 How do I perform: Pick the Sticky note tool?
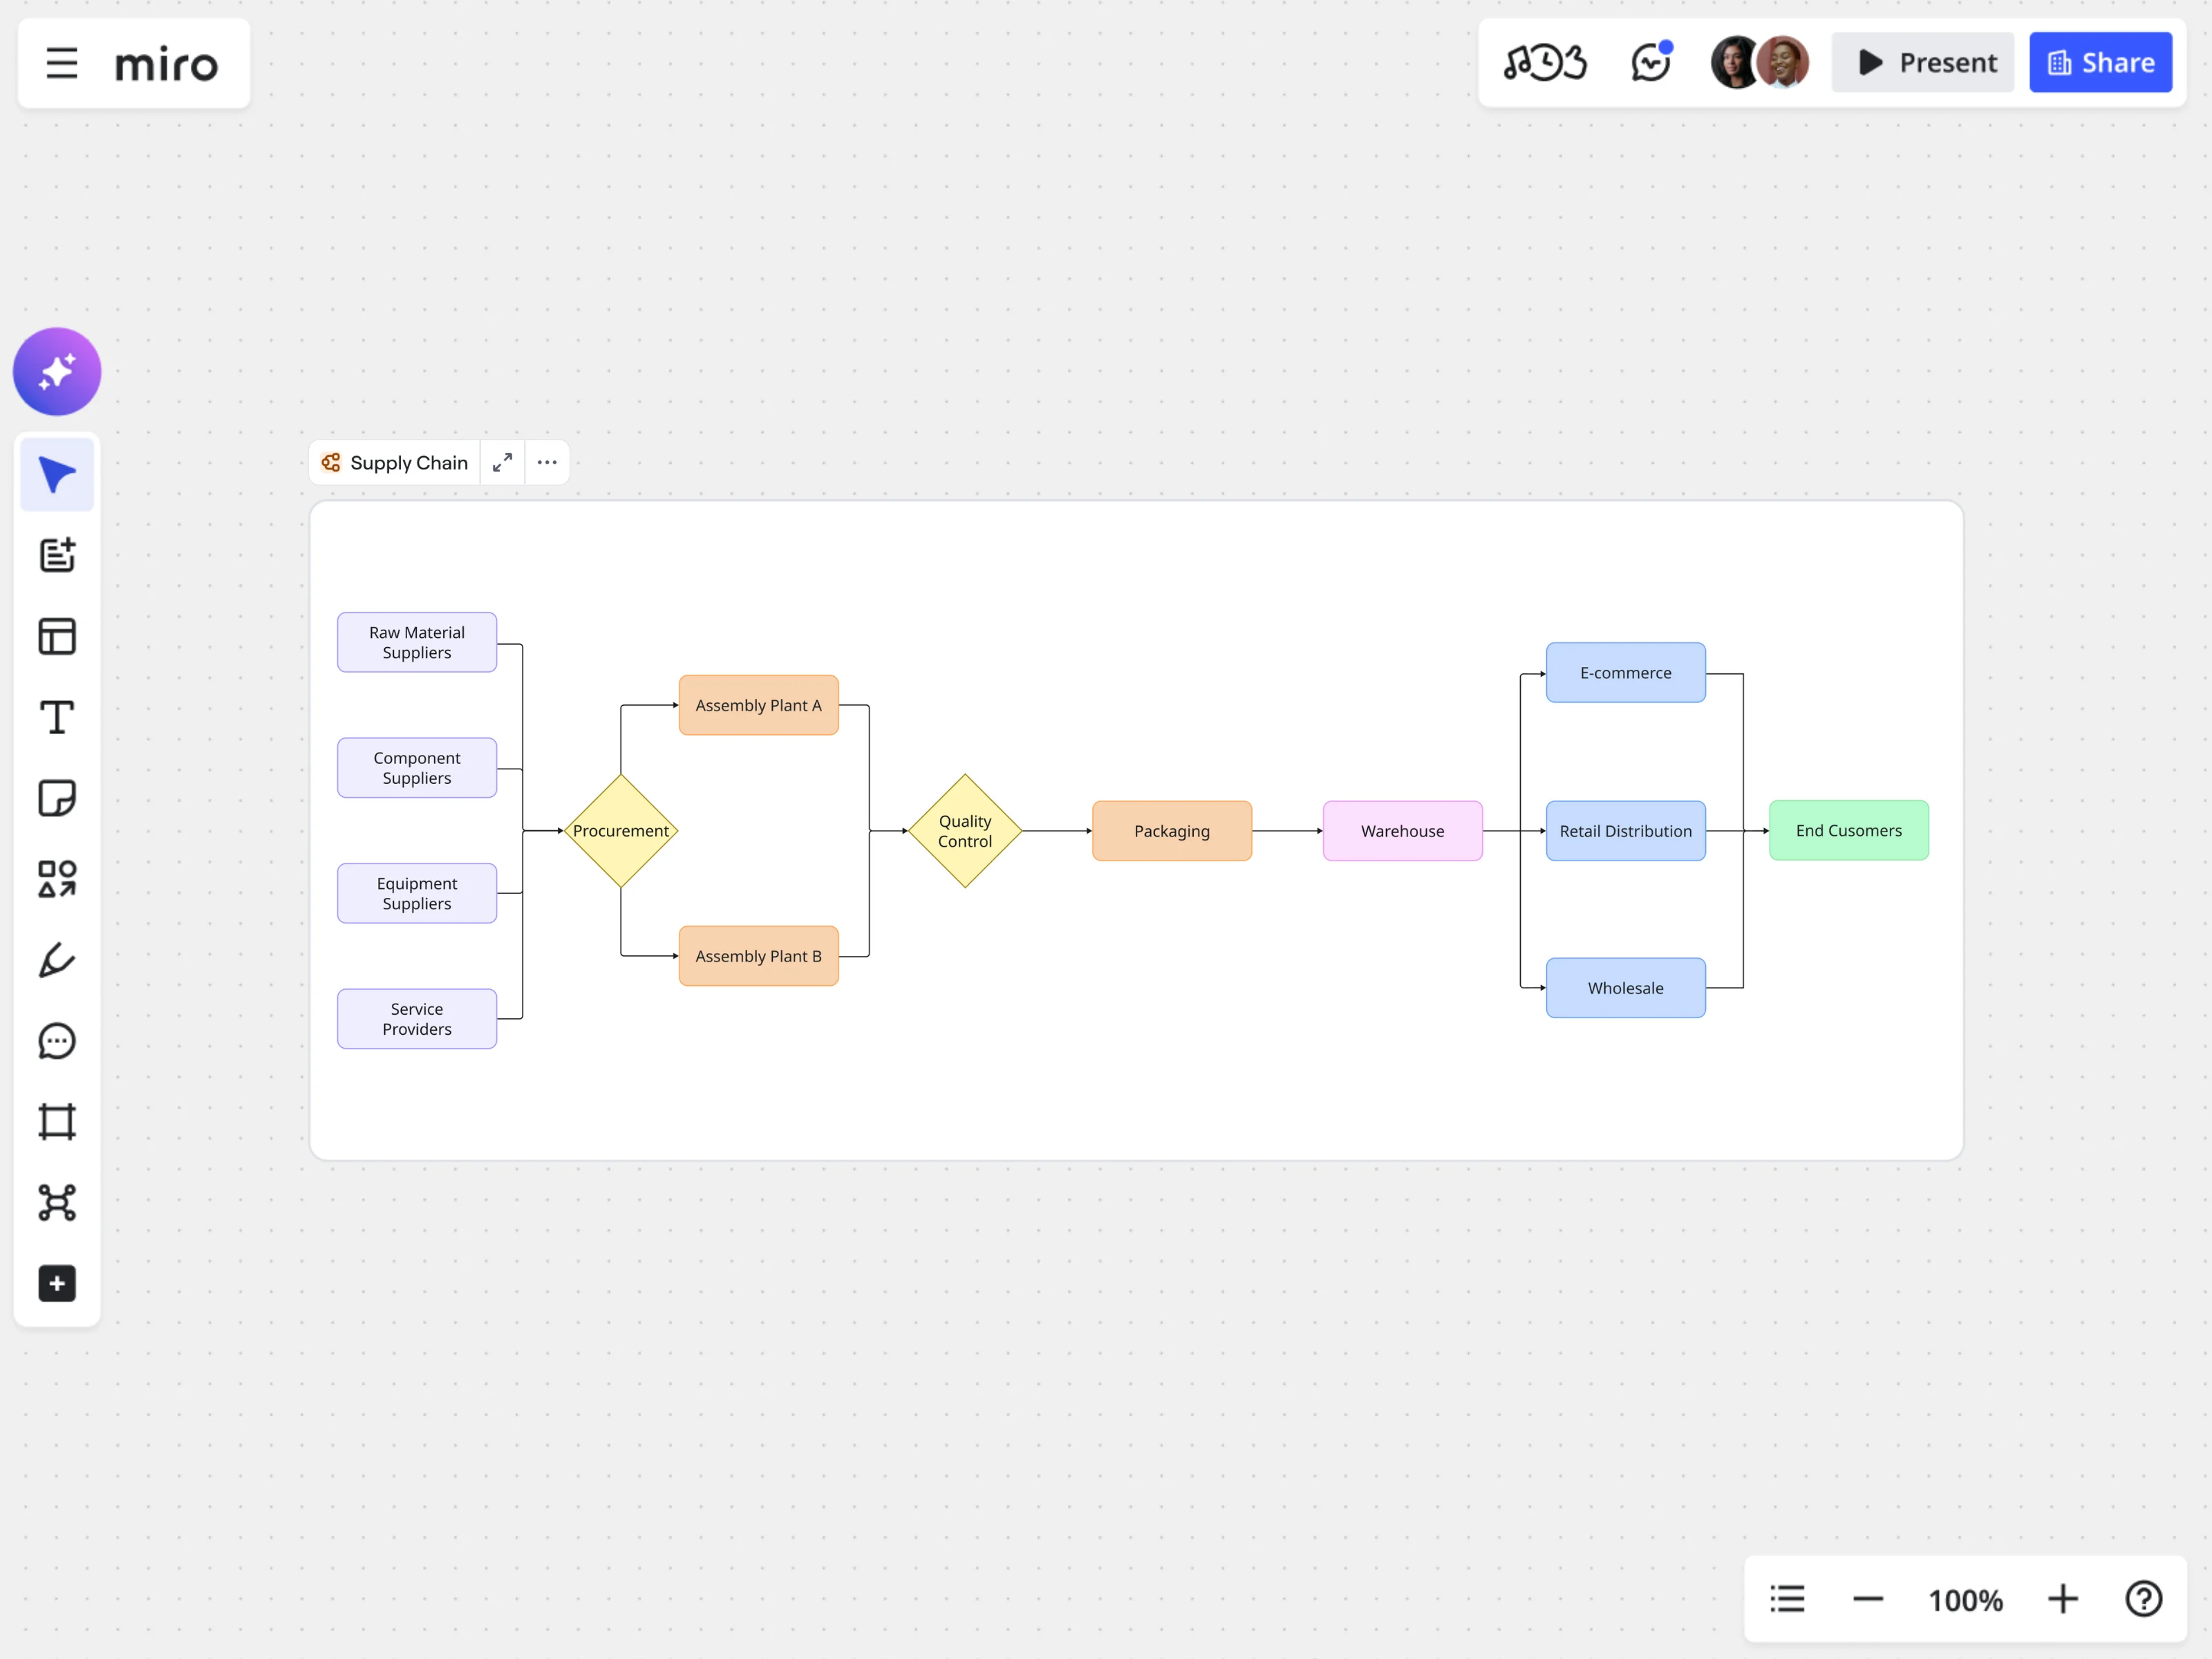coord(57,797)
